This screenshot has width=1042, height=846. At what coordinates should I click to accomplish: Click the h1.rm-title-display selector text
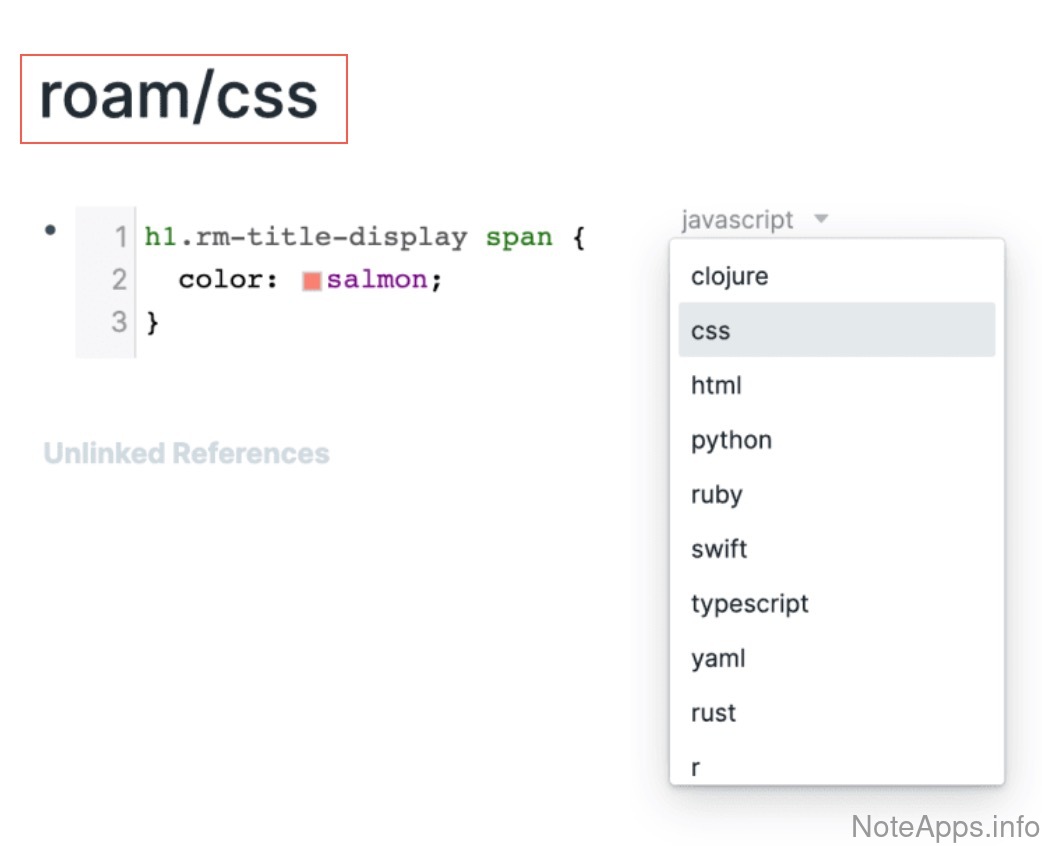tap(305, 238)
